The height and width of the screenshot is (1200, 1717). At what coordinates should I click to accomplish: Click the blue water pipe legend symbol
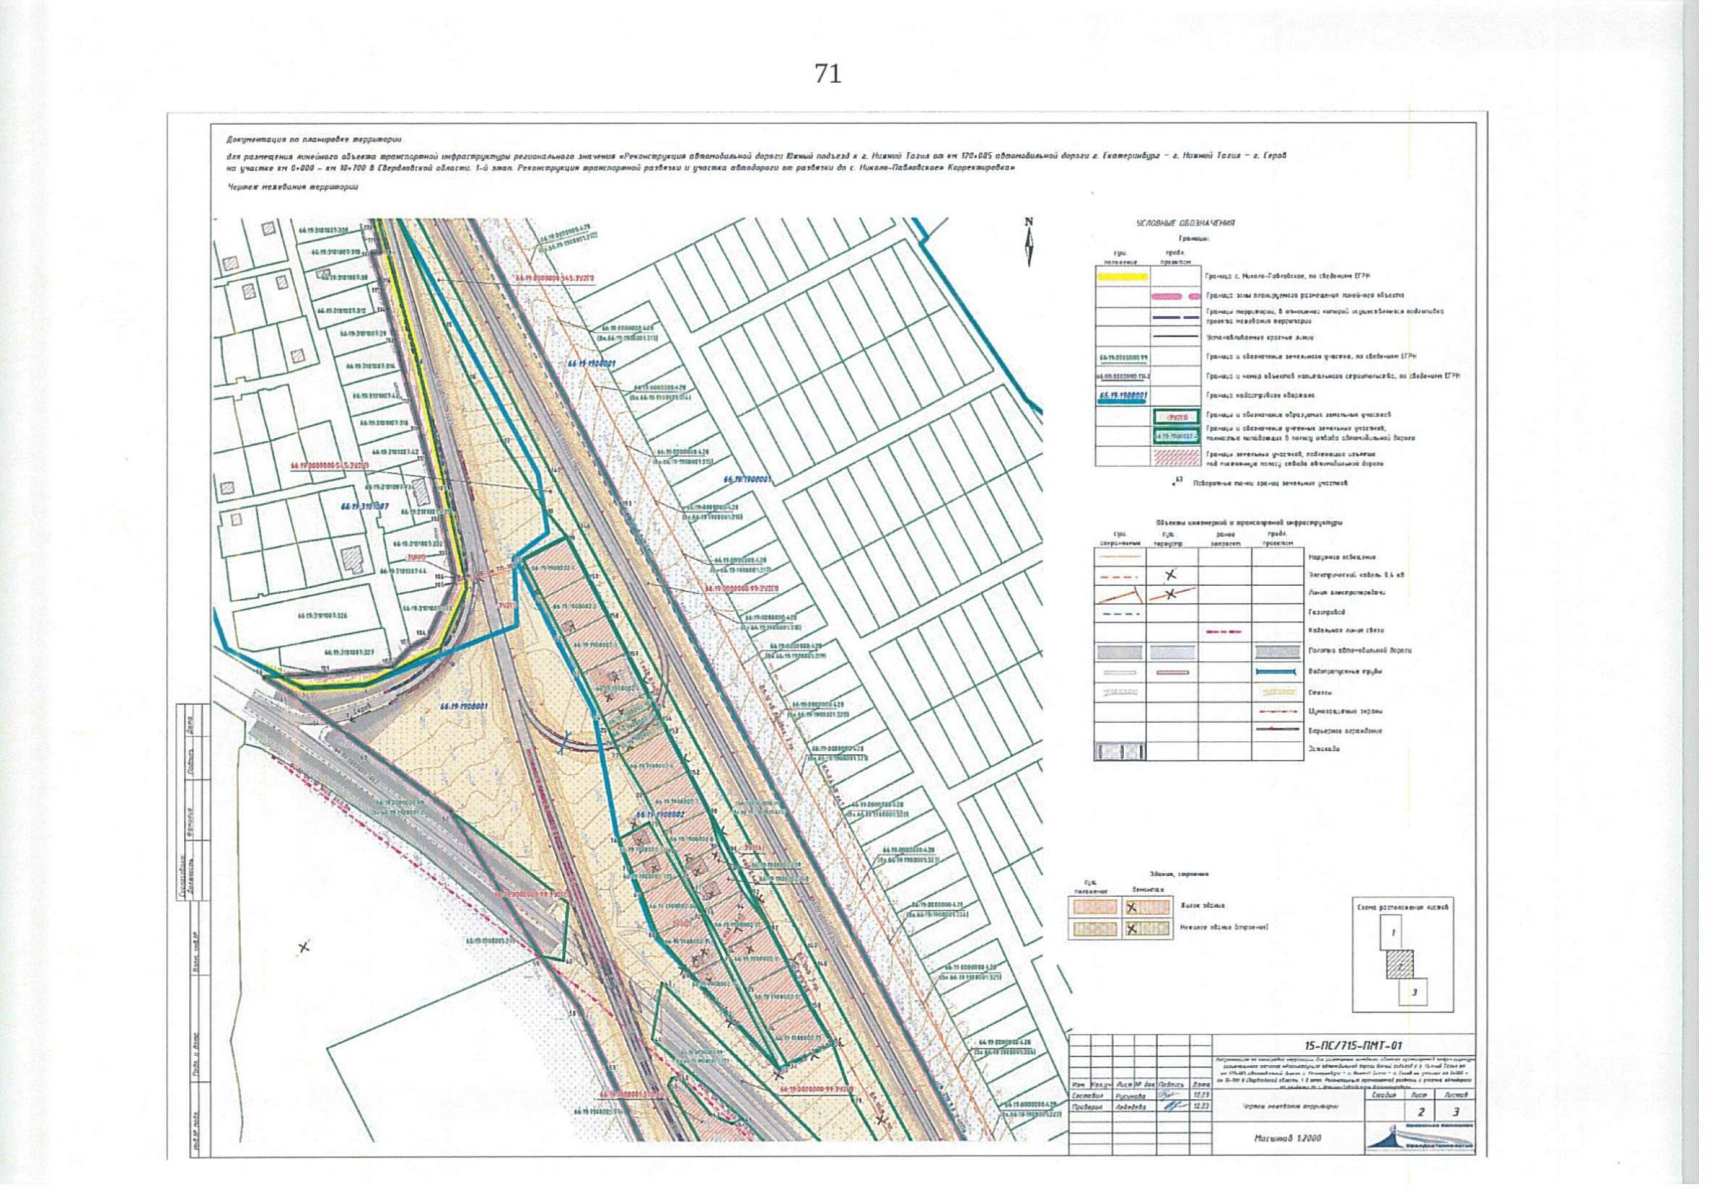point(1277,672)
